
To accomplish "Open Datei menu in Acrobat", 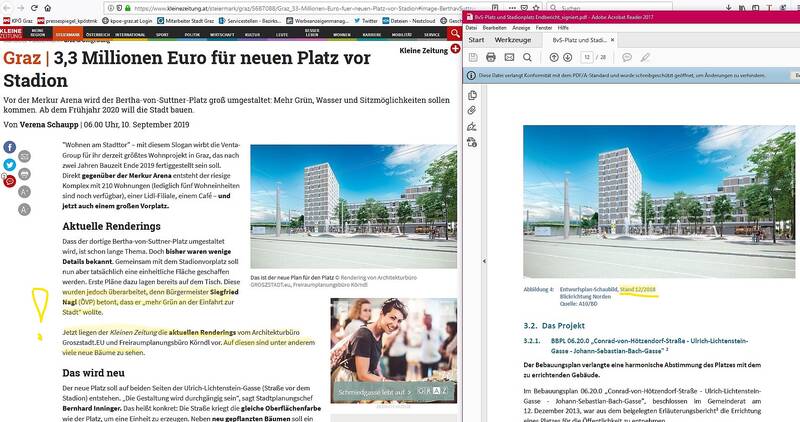I will click(x=471, y=28).
